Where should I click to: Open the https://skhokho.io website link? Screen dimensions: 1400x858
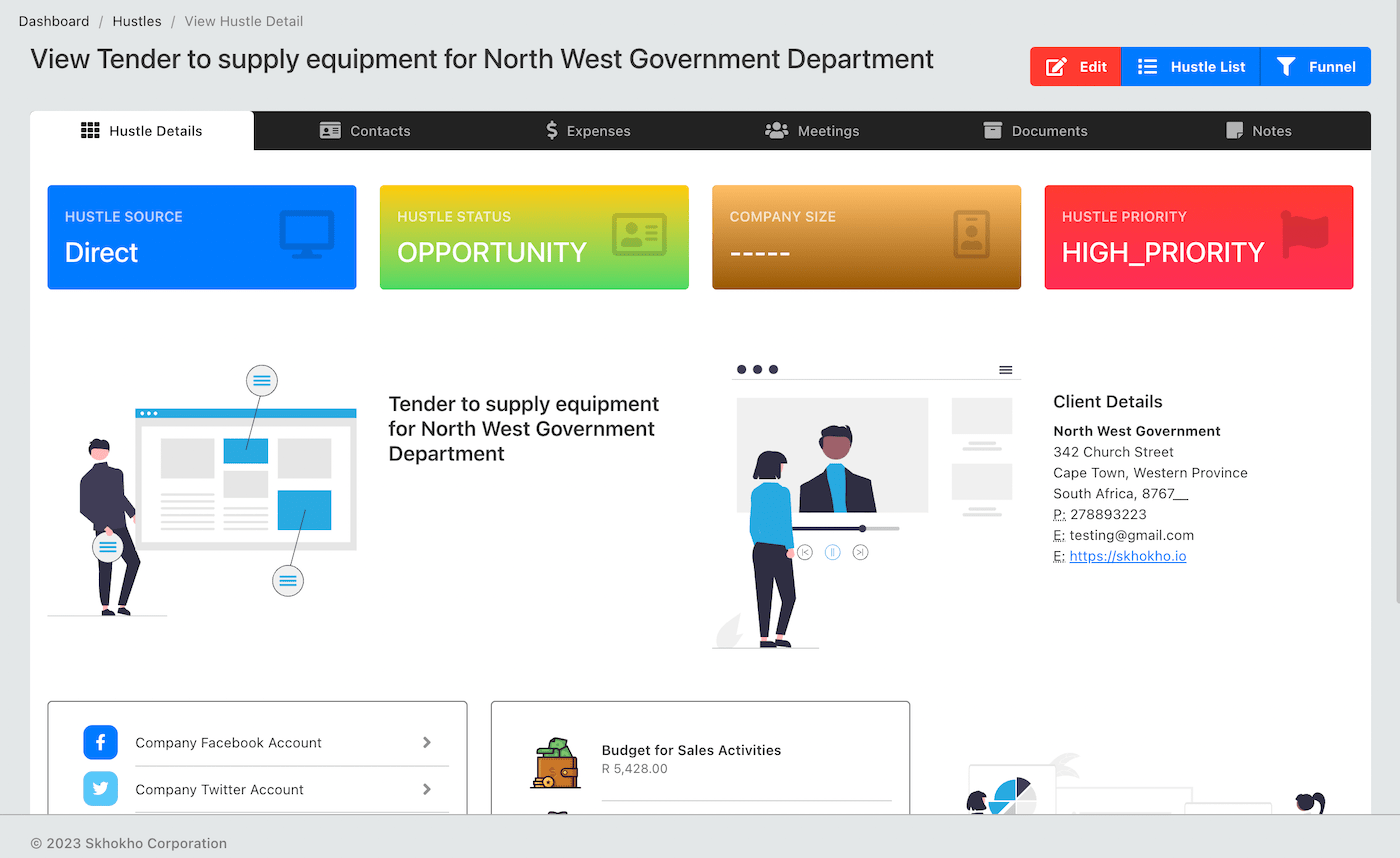click(x=1128, y=556)
